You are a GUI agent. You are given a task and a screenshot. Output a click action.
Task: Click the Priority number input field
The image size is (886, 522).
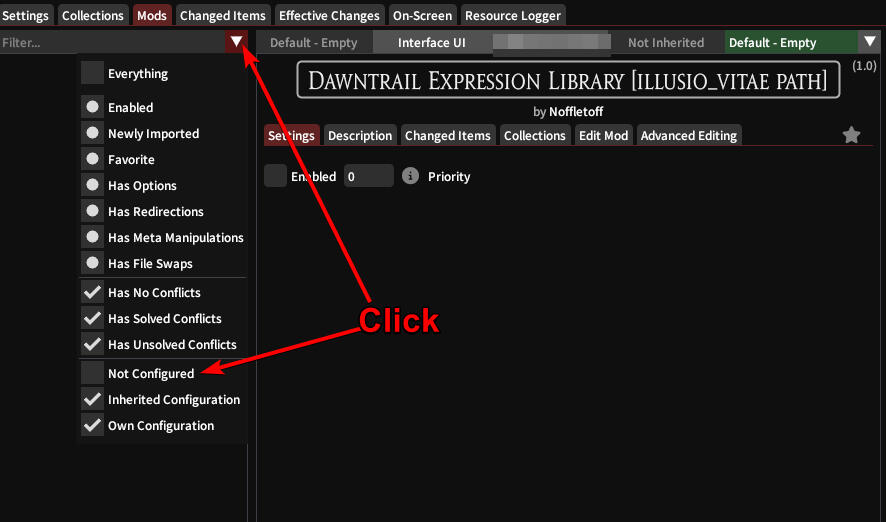(x=368, y=176)
